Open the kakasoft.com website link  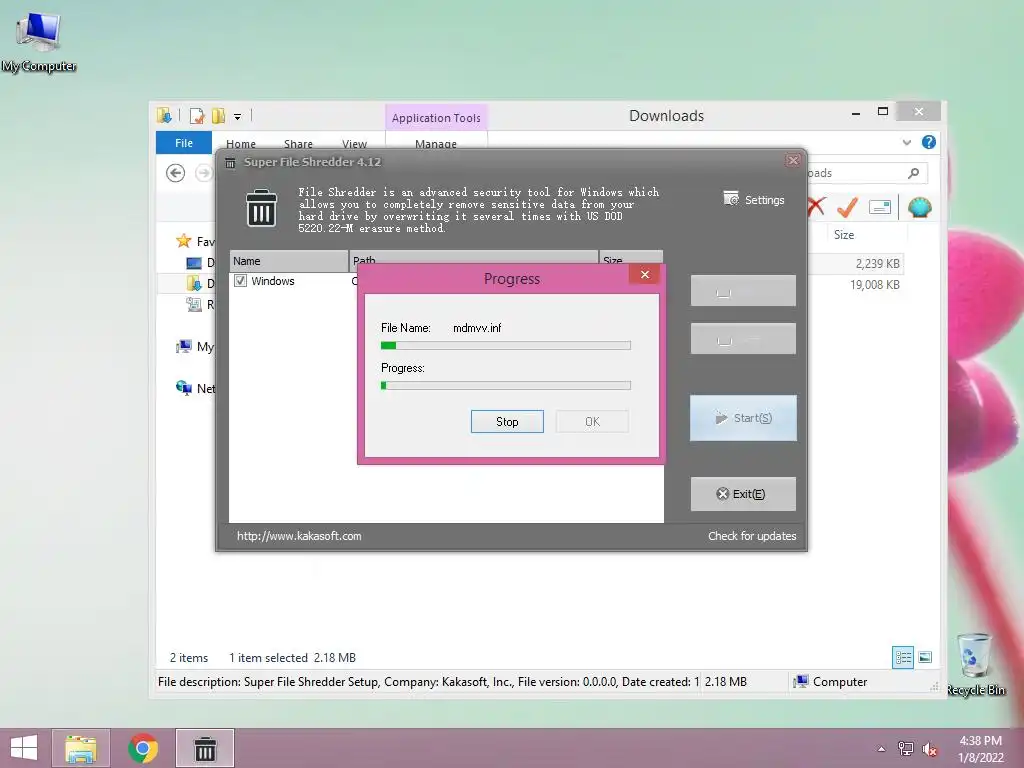(299, 536)
